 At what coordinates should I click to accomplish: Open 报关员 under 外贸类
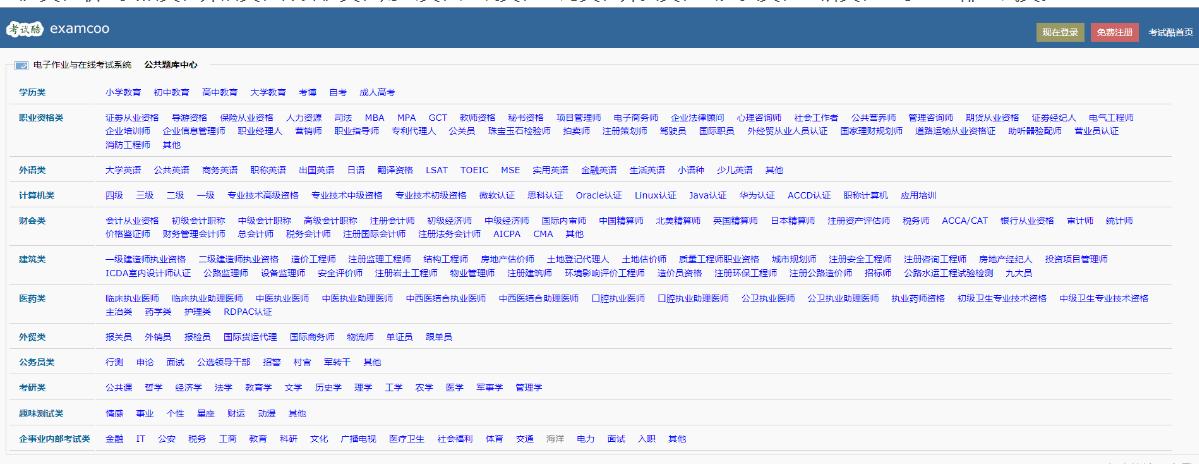119,337
